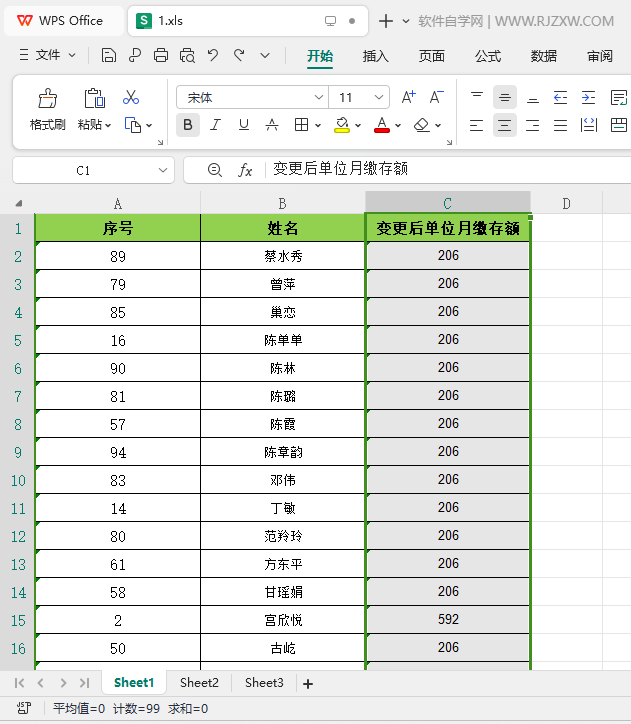Switch to the 数据 ribbon tab
This screenshot has height=724, width=631.
click(x=544, y=56)
